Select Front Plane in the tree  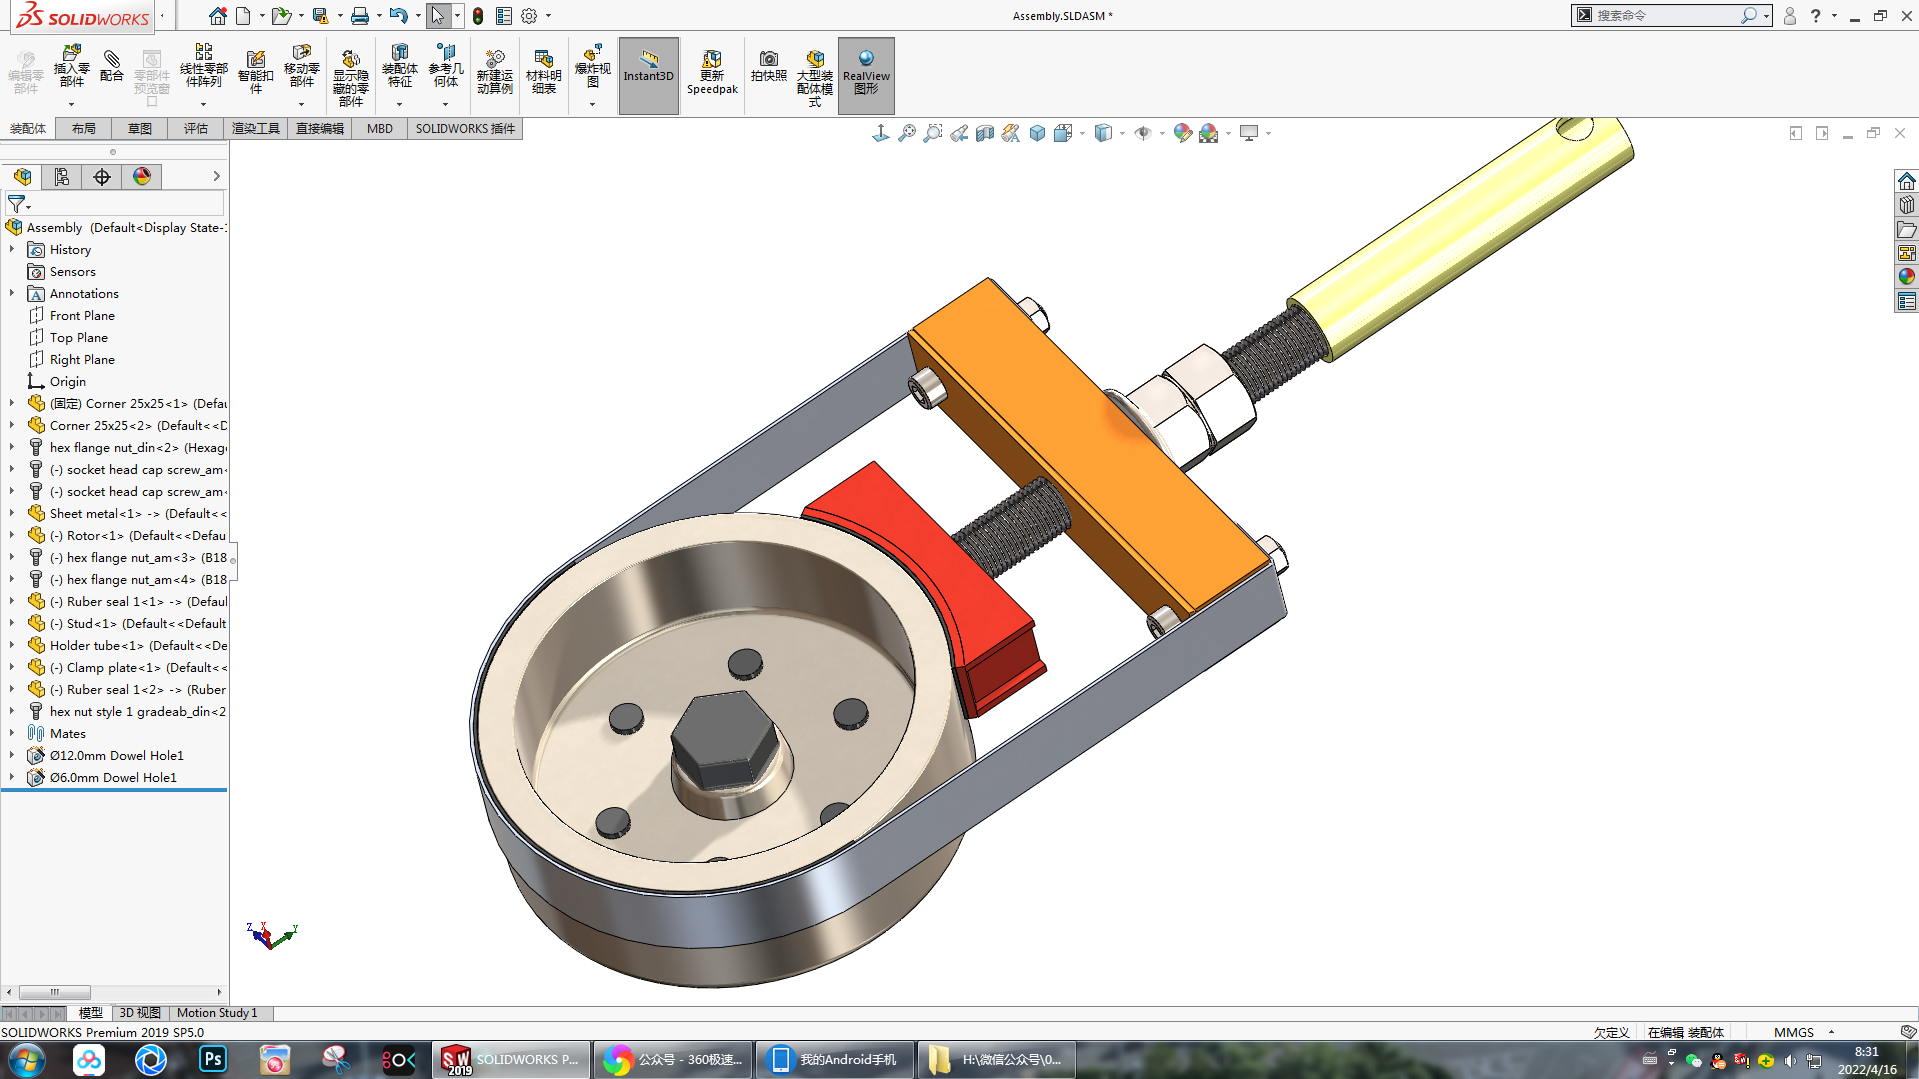click(x=82, y=315)
